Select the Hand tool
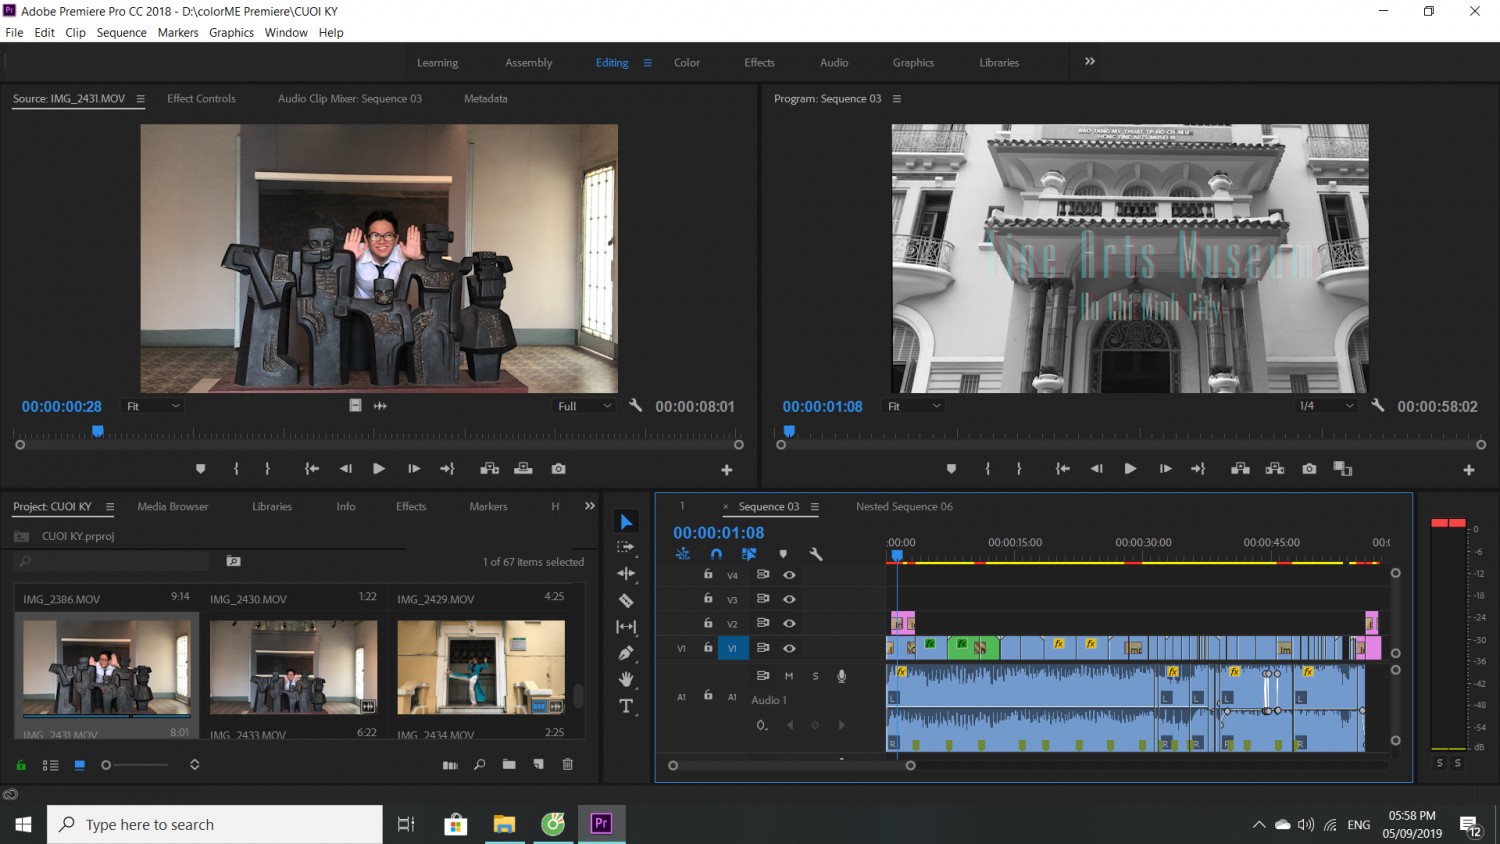Viewport: 1500px width, 844px height. (626, 679)
